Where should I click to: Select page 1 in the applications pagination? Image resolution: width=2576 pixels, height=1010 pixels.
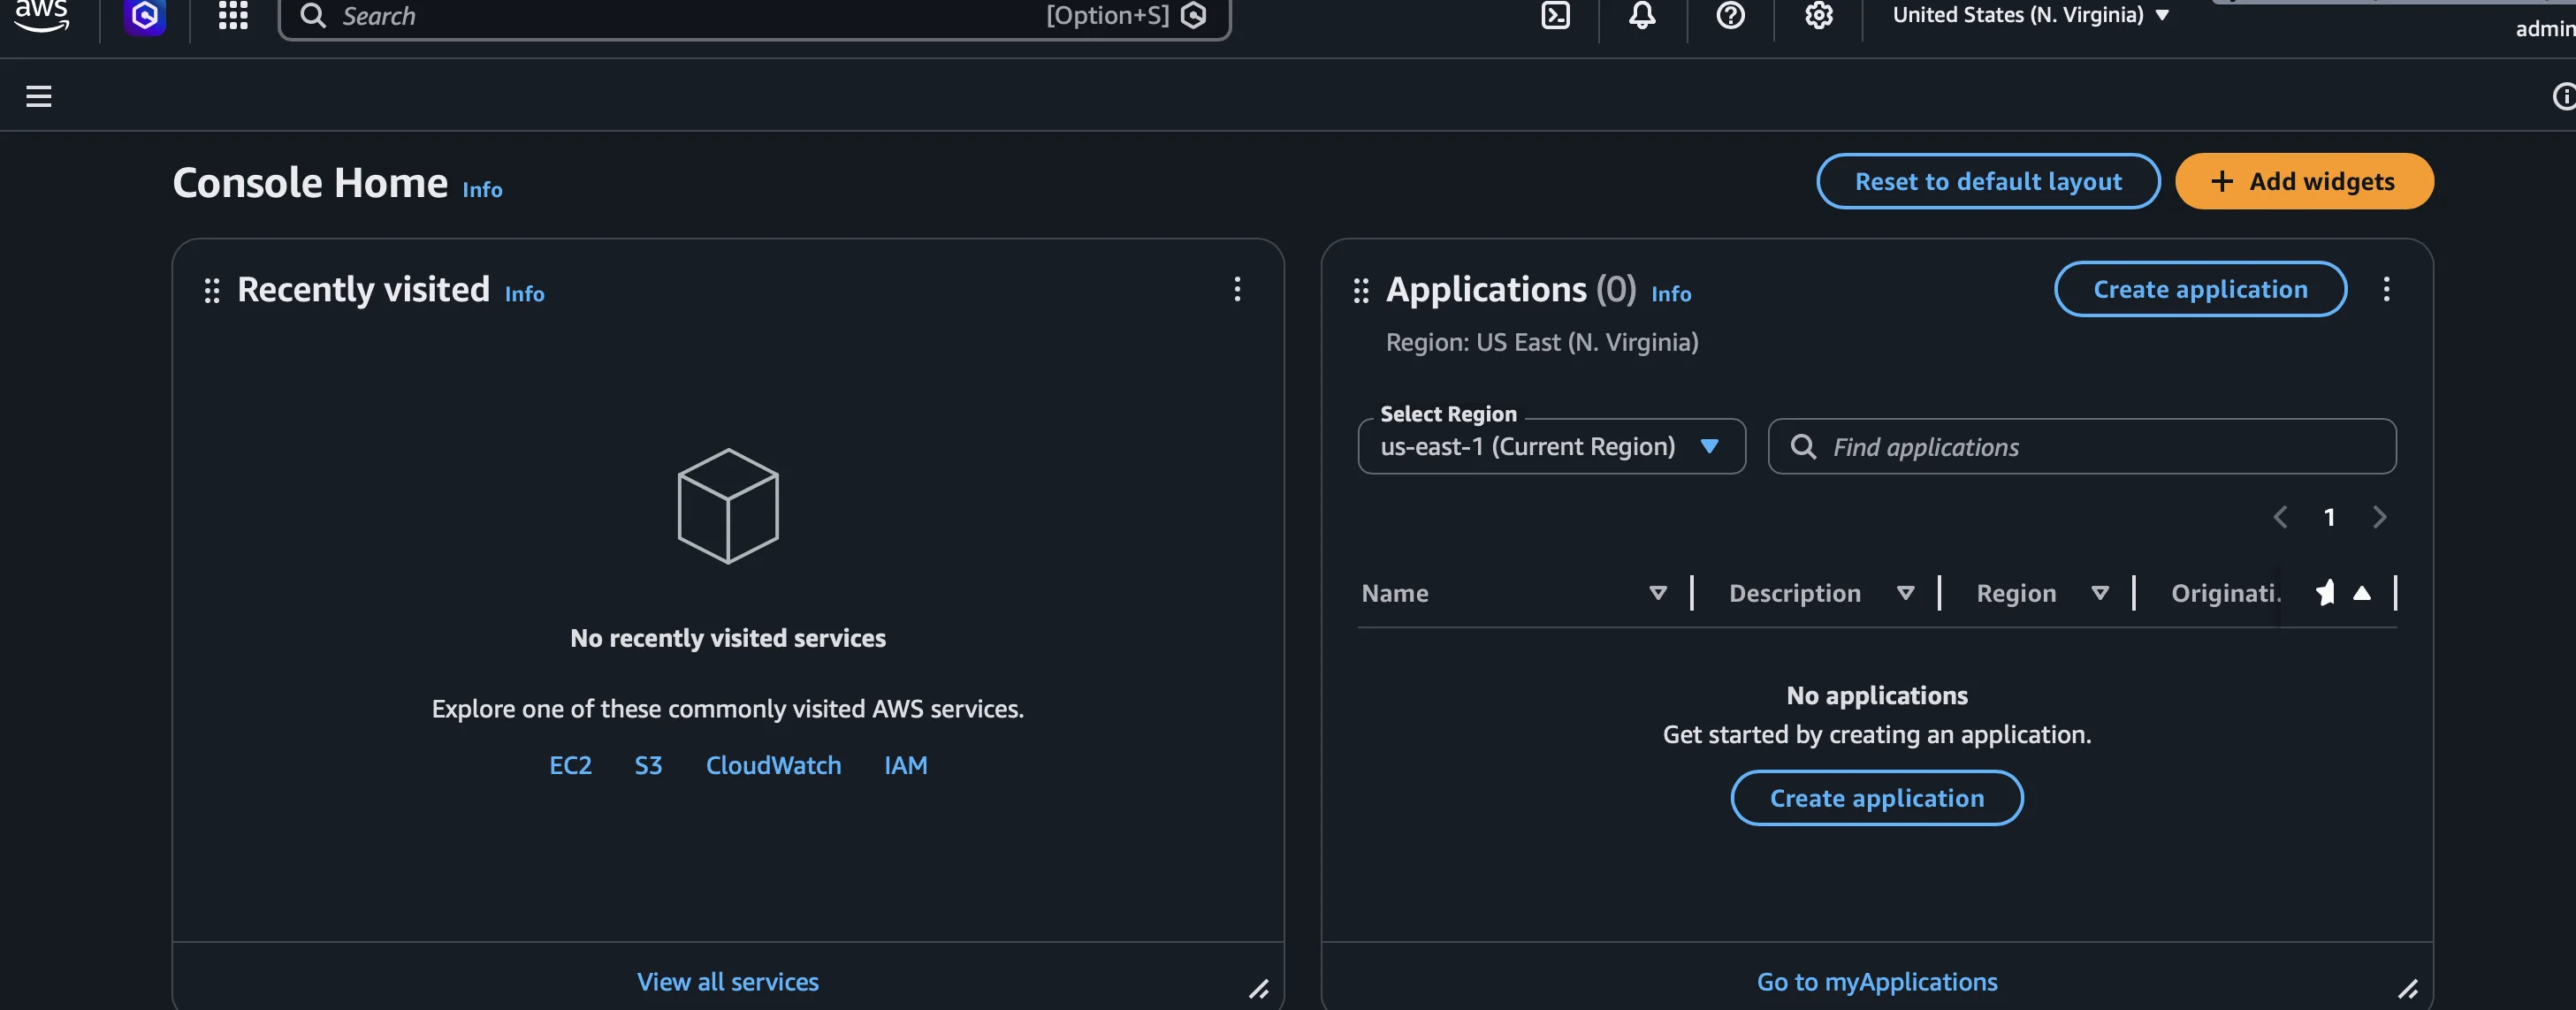coord(2330,517)
